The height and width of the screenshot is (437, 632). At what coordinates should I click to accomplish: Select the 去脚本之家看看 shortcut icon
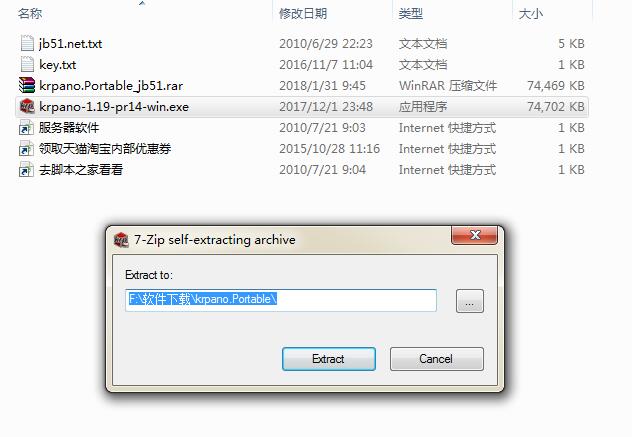point(26,170)
